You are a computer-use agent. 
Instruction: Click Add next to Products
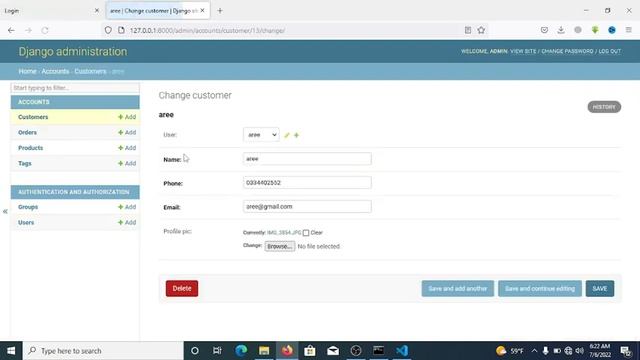[x=127, y=148]
